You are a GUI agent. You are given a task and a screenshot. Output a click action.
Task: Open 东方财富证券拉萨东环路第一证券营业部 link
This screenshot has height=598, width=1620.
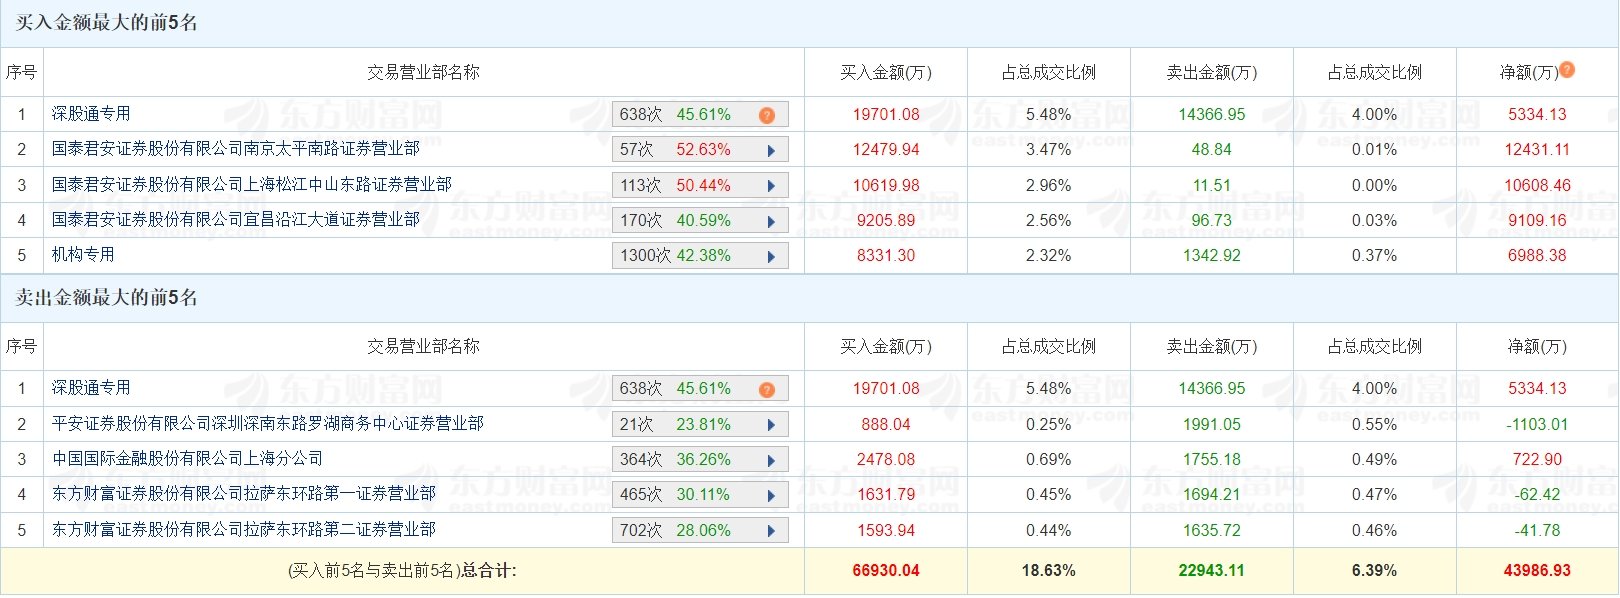tap(244, 494)
